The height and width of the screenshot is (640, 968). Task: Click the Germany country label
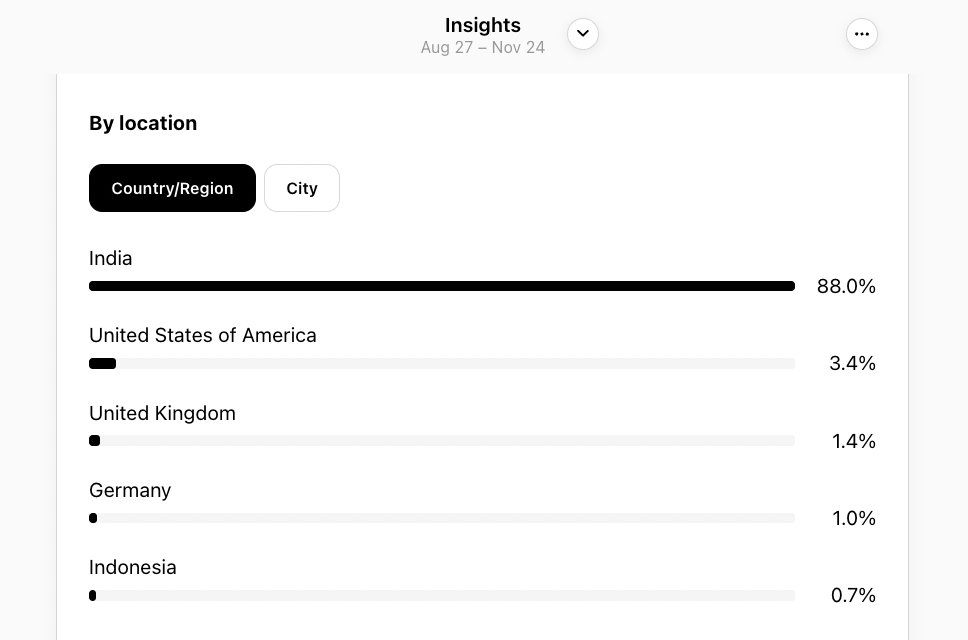pyautogui.click(x=130, y=490)
